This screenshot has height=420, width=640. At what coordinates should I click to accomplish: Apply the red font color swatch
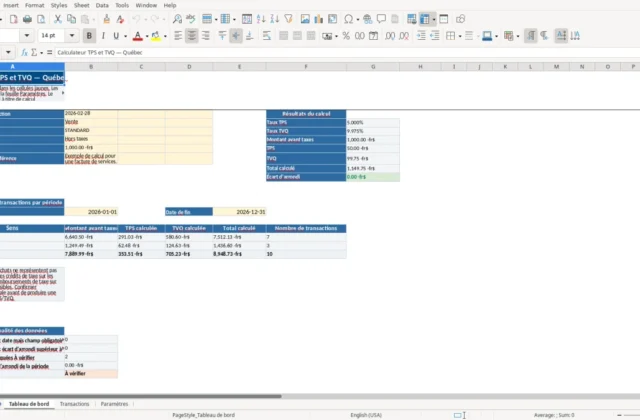click(x=138, y=36)
